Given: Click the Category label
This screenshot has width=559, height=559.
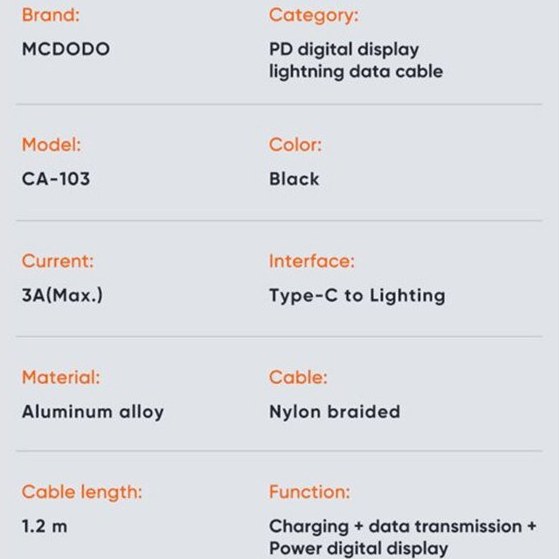Looking at the screenshot, I should (x=314, y=16).
